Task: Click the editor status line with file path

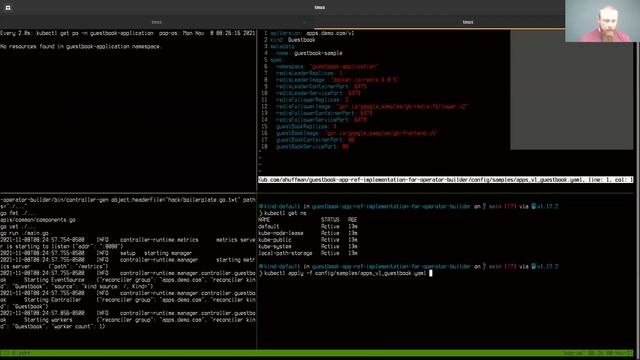Action: (445, 180)
